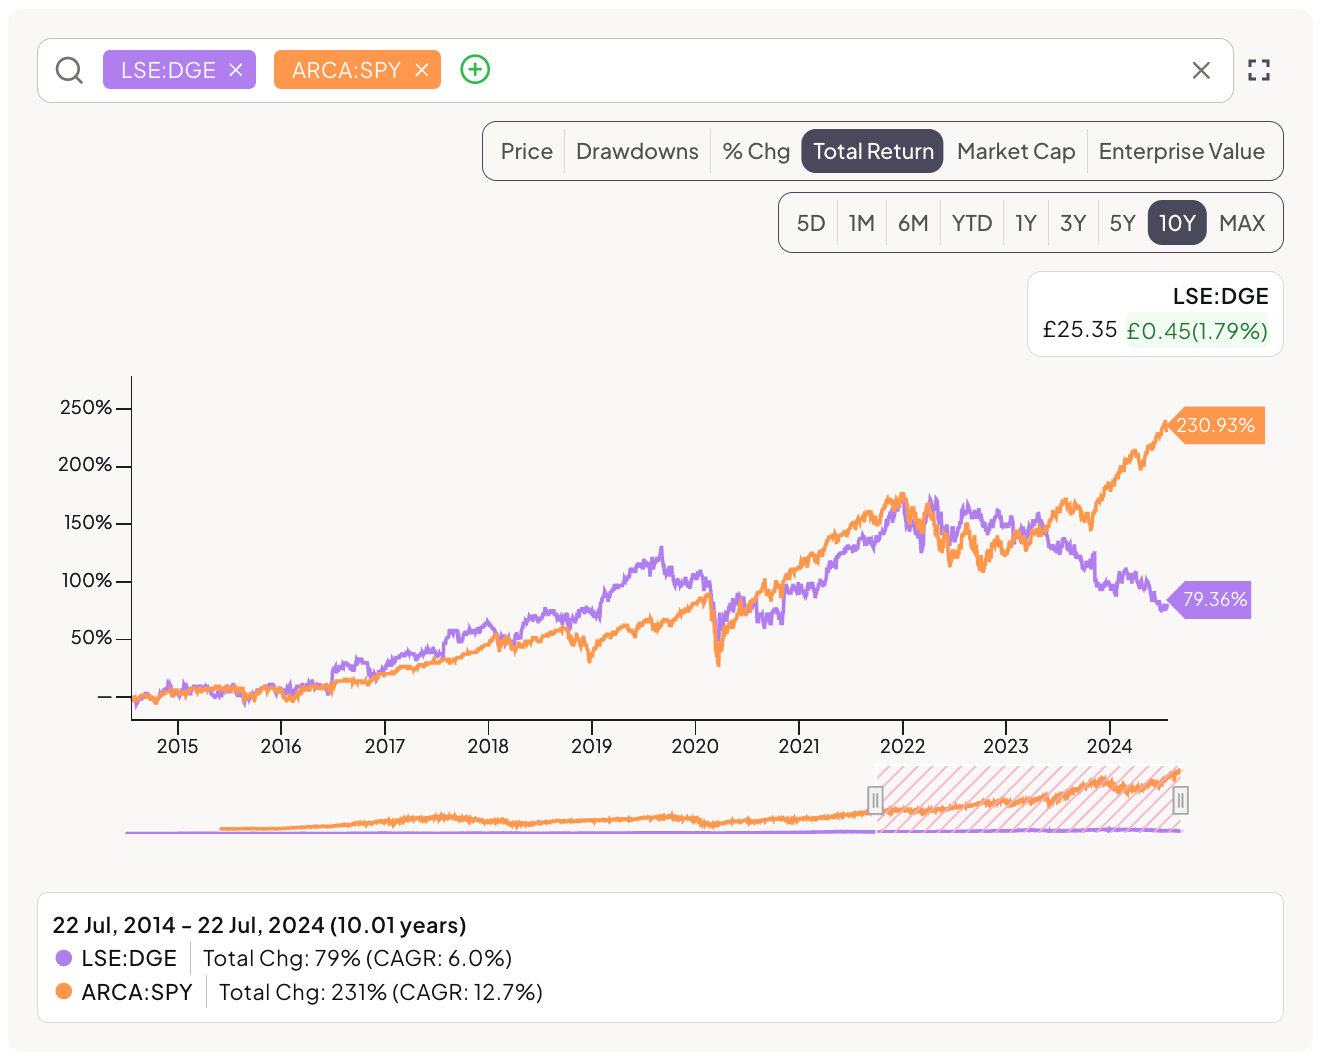
Task: Click the 2020 x-axis label
Action: click(695, 746)
